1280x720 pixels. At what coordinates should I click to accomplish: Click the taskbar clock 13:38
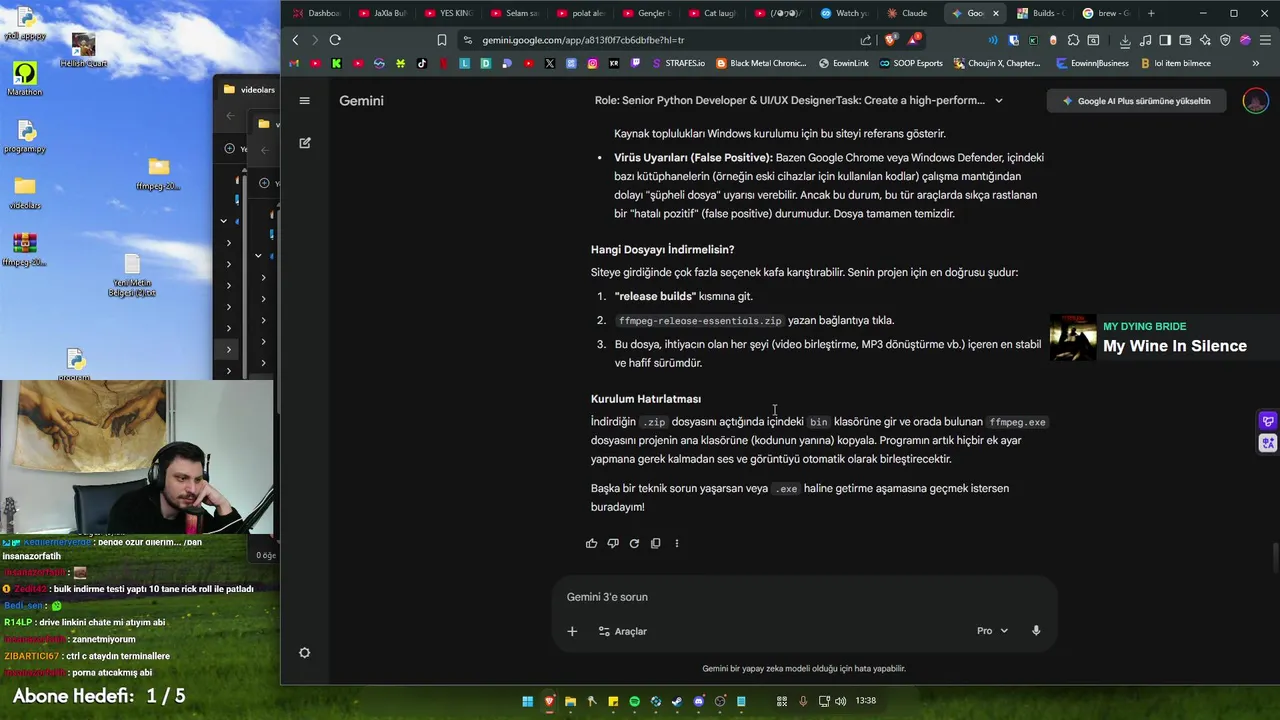(x=866, y=701)
